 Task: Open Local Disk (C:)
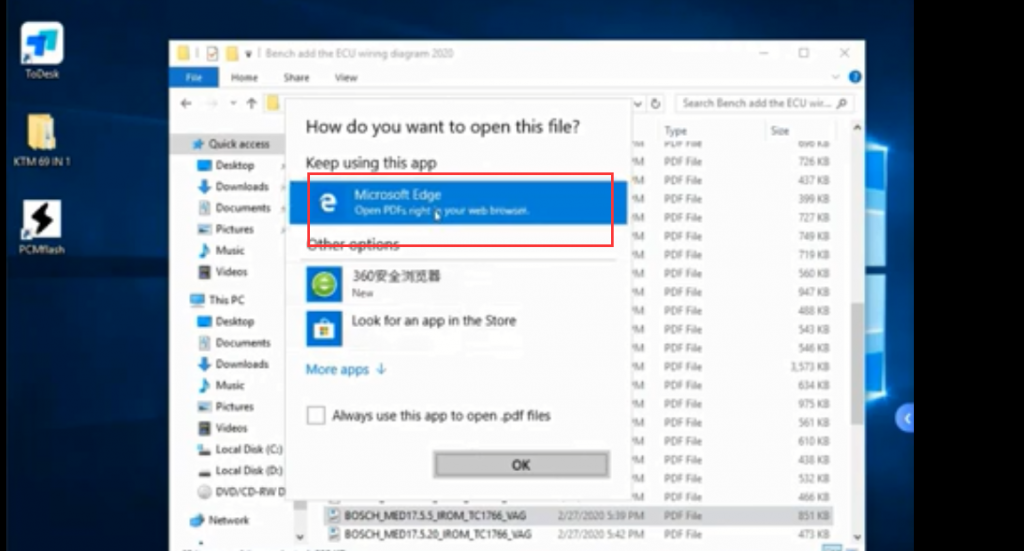[248, 449]
